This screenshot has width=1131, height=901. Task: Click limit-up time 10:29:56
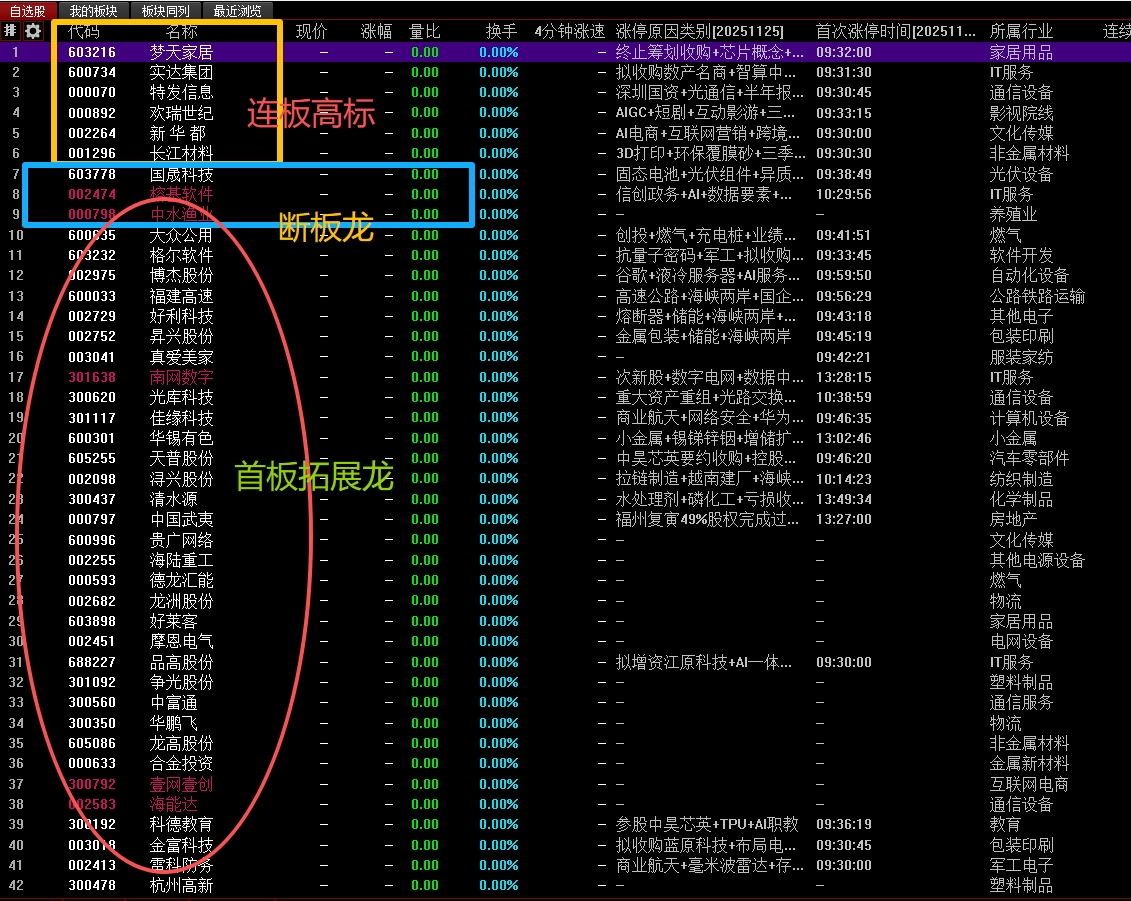click(x=844, y=194)
